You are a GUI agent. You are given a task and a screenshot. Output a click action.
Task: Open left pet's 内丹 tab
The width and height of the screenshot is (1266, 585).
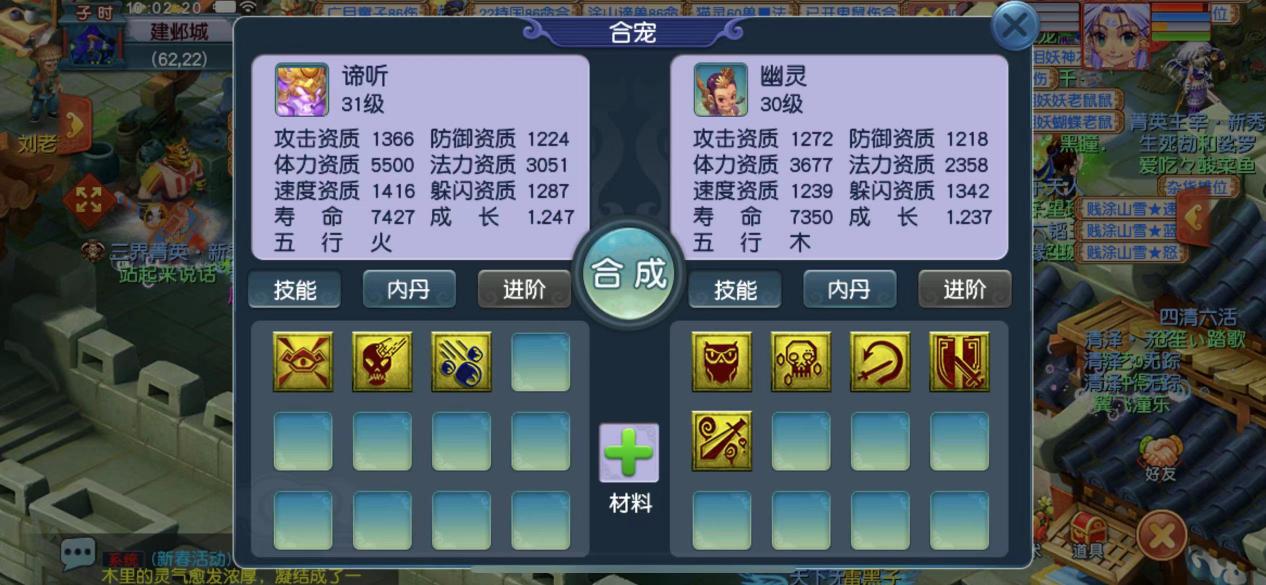(x=409, y=290)
